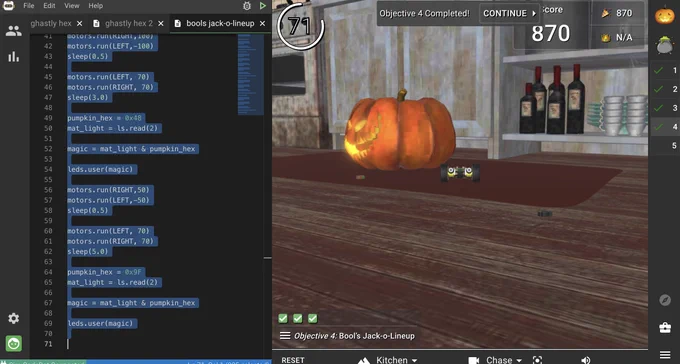Click the Objective 4: Bool's Jack-o-Lineup label

click(354, 336)
